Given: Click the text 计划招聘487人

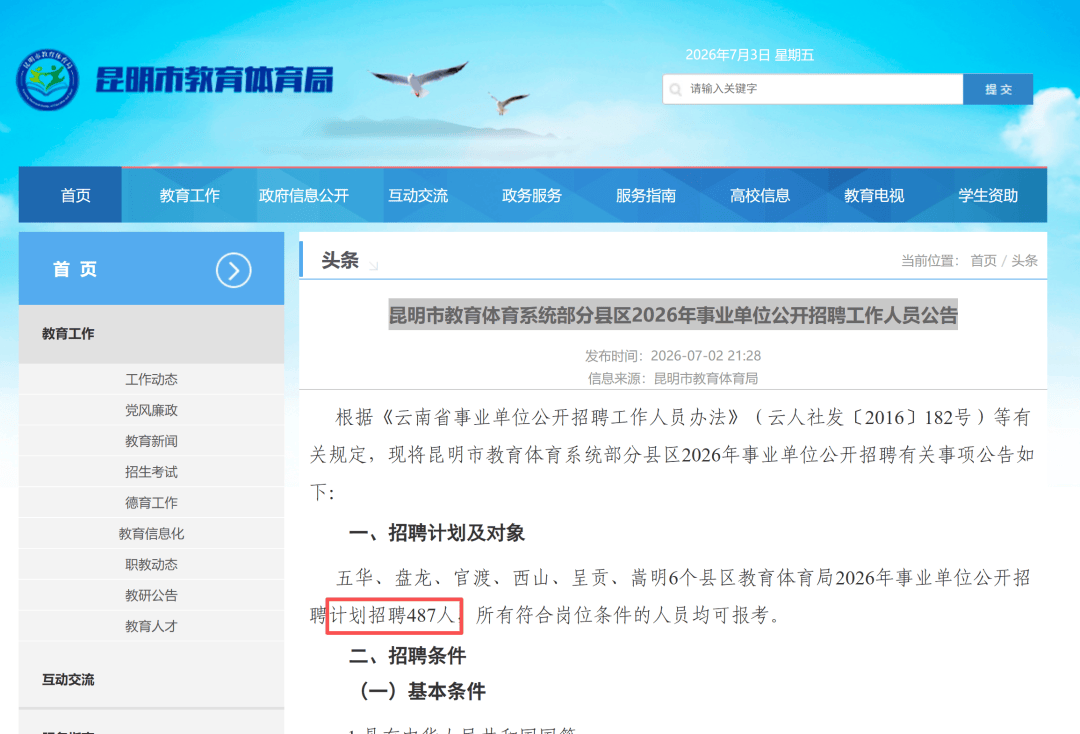Looking at the screenshot, I should (393, 615).
